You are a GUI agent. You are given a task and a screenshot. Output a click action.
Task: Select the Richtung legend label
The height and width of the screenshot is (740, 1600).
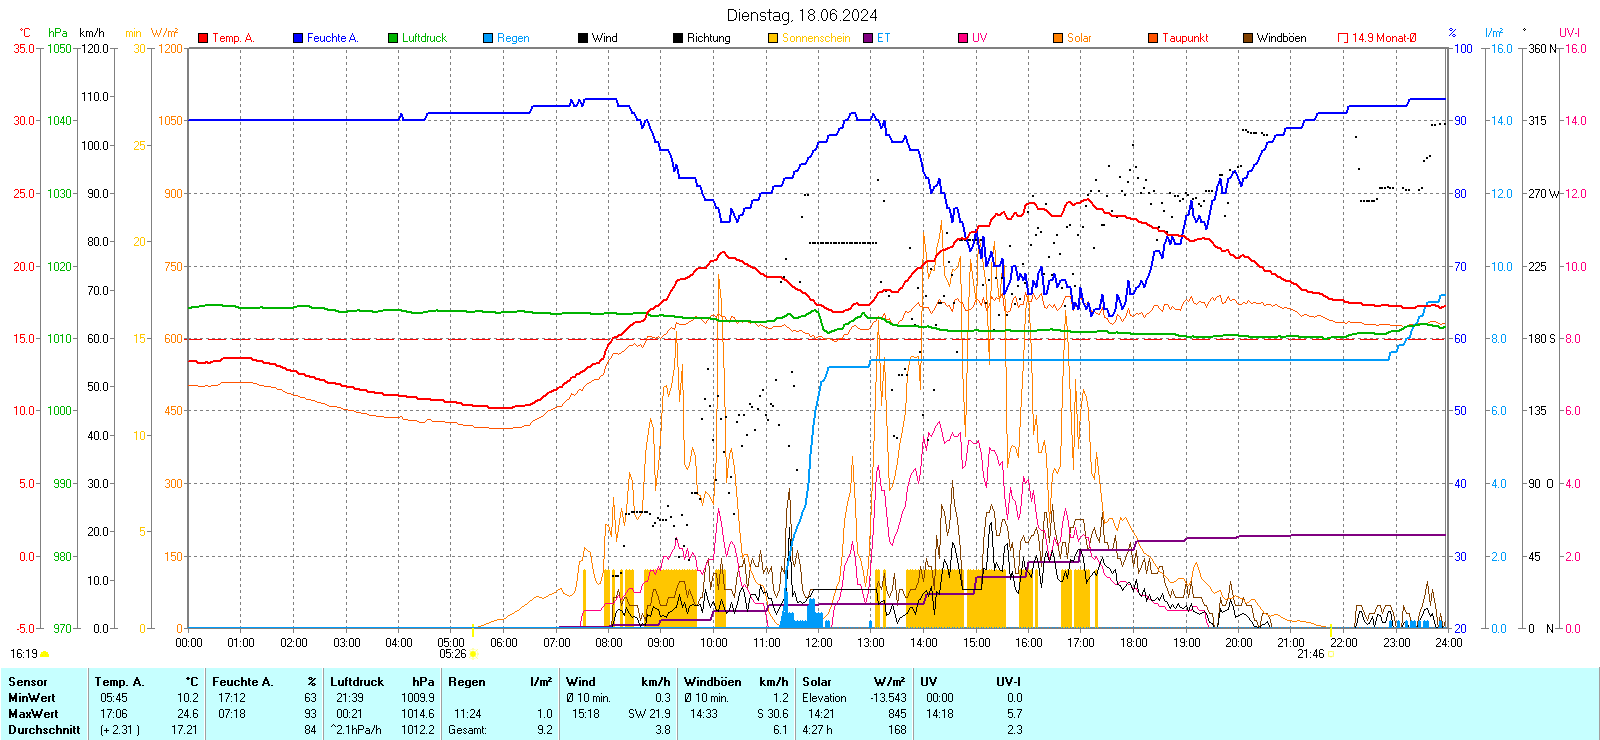(708, 38)
